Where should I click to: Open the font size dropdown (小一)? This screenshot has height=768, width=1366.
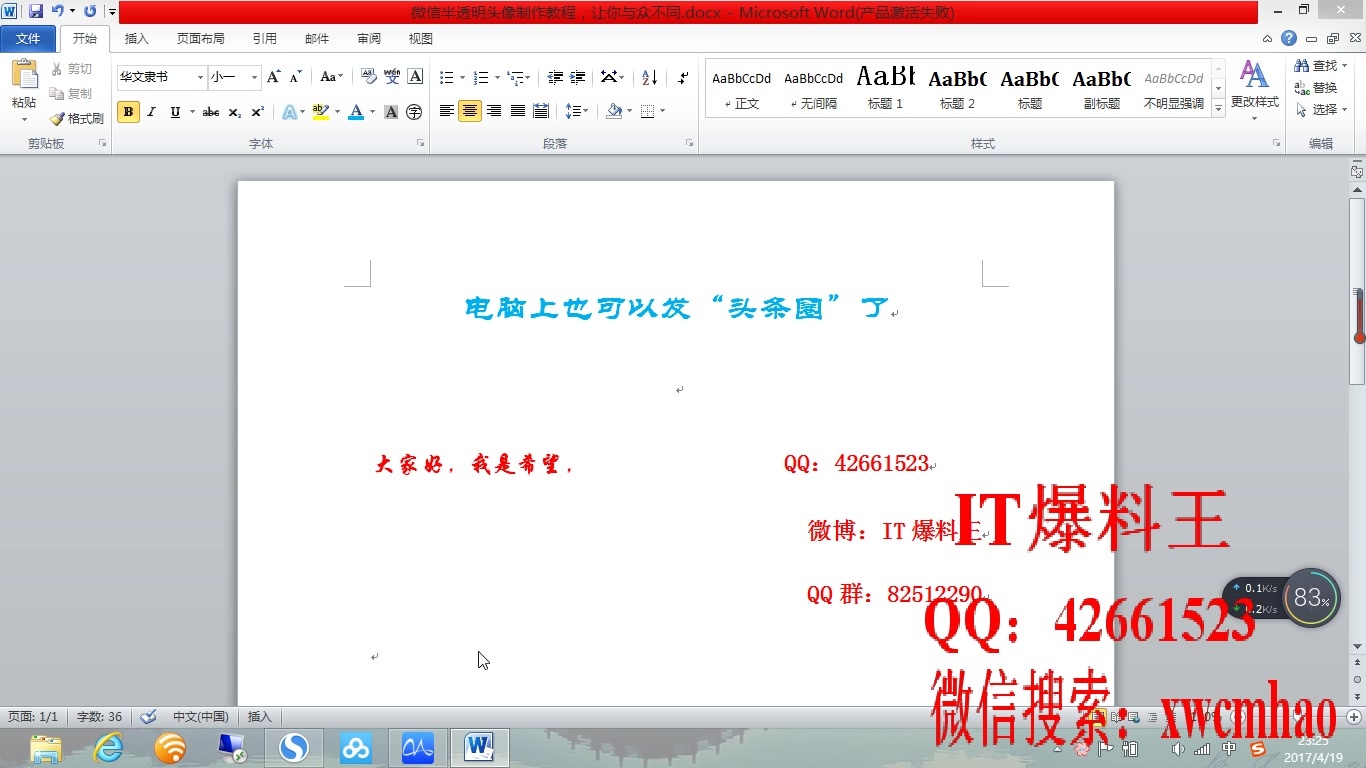click(x=255, y=77)
